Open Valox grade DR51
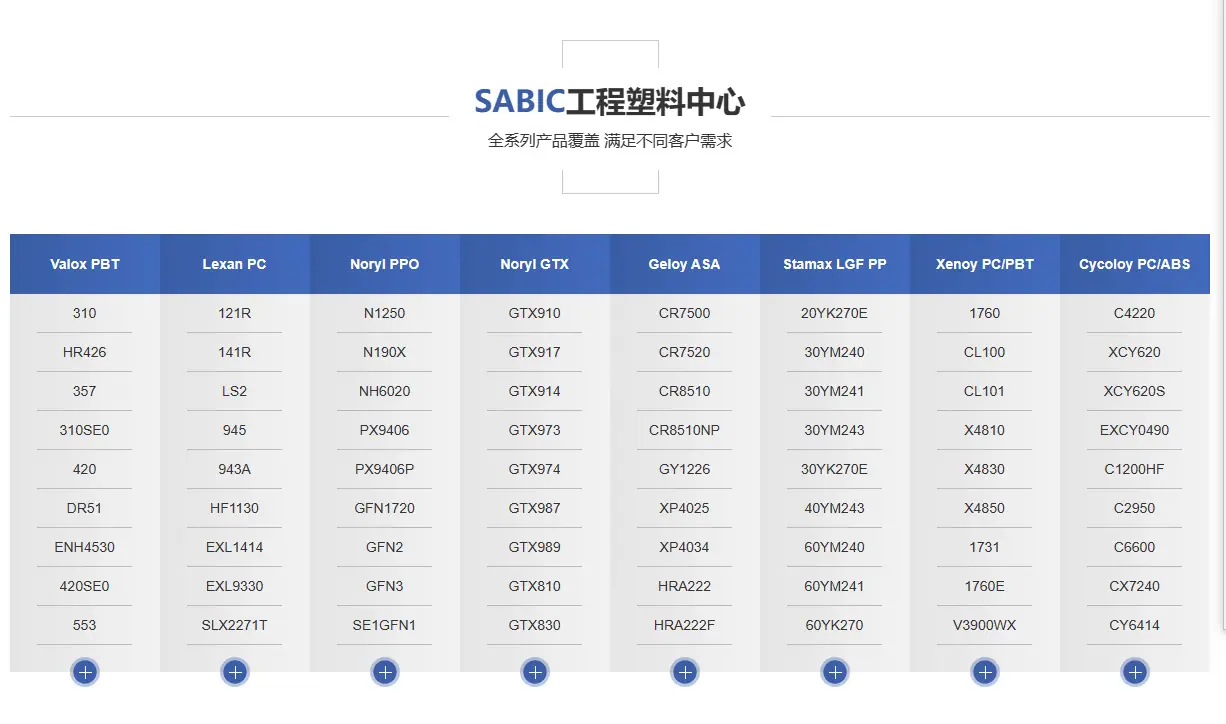The width and height of the screenshot is (1226, 724). tap(85, 508)
